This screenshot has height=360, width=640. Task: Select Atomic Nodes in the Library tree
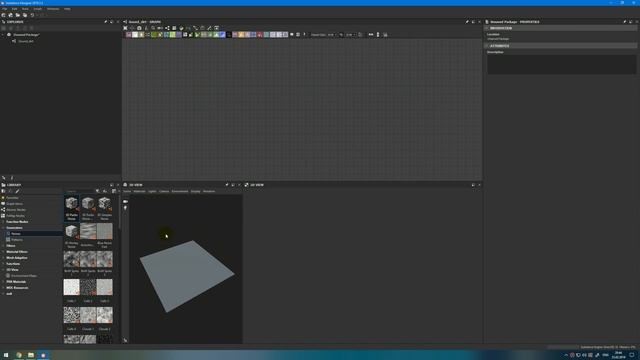click(x=16, y=210)
